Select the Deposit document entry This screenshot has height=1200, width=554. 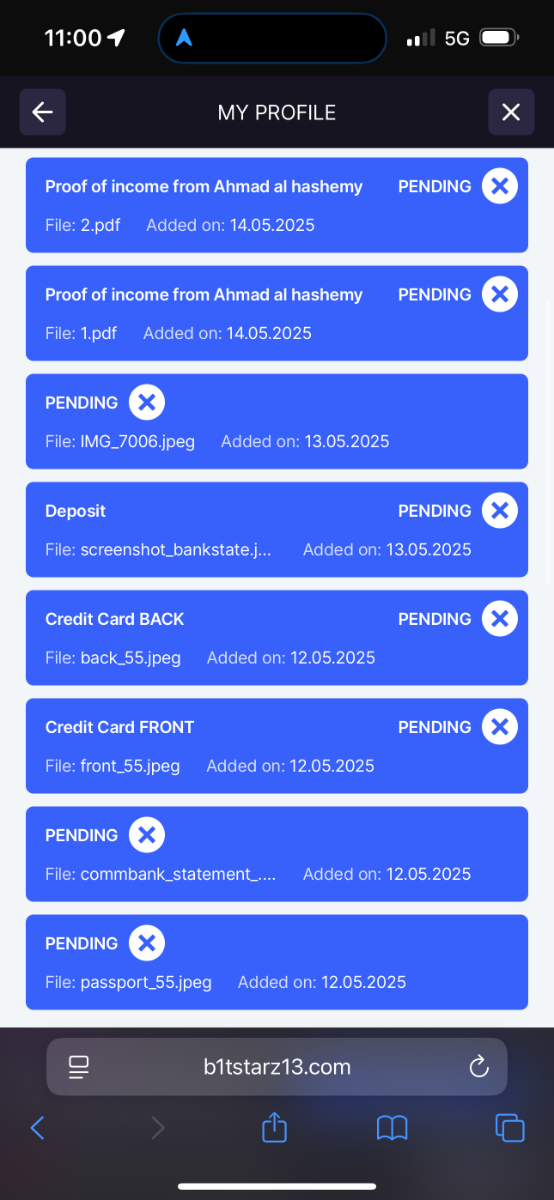[x=277, y=530]
